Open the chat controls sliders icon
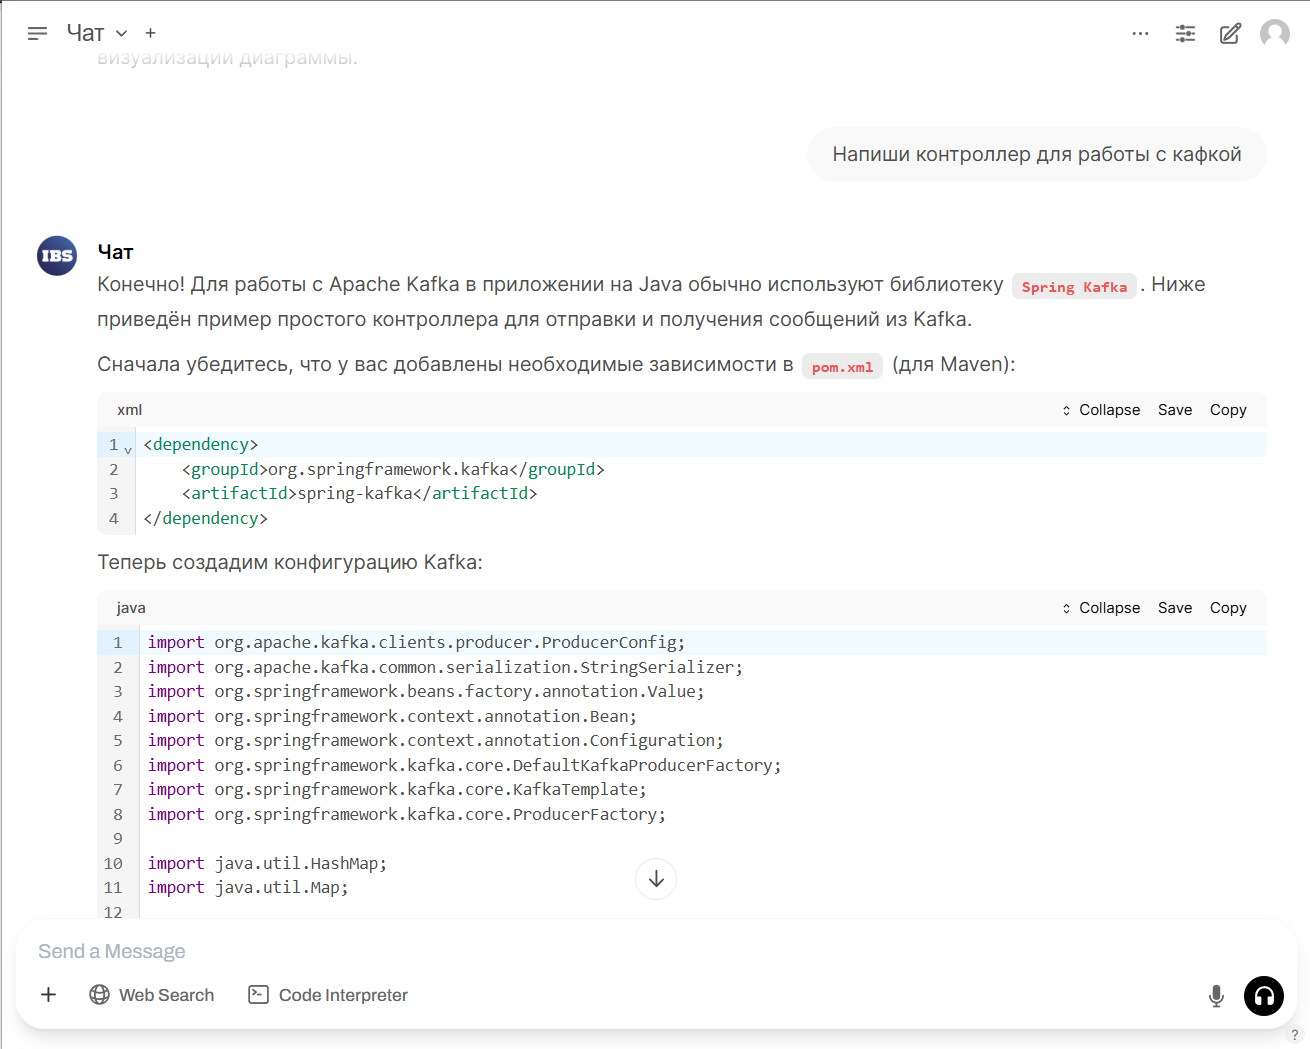Viewport: 1310px width, 1049px height. [x=1185, y=33]
